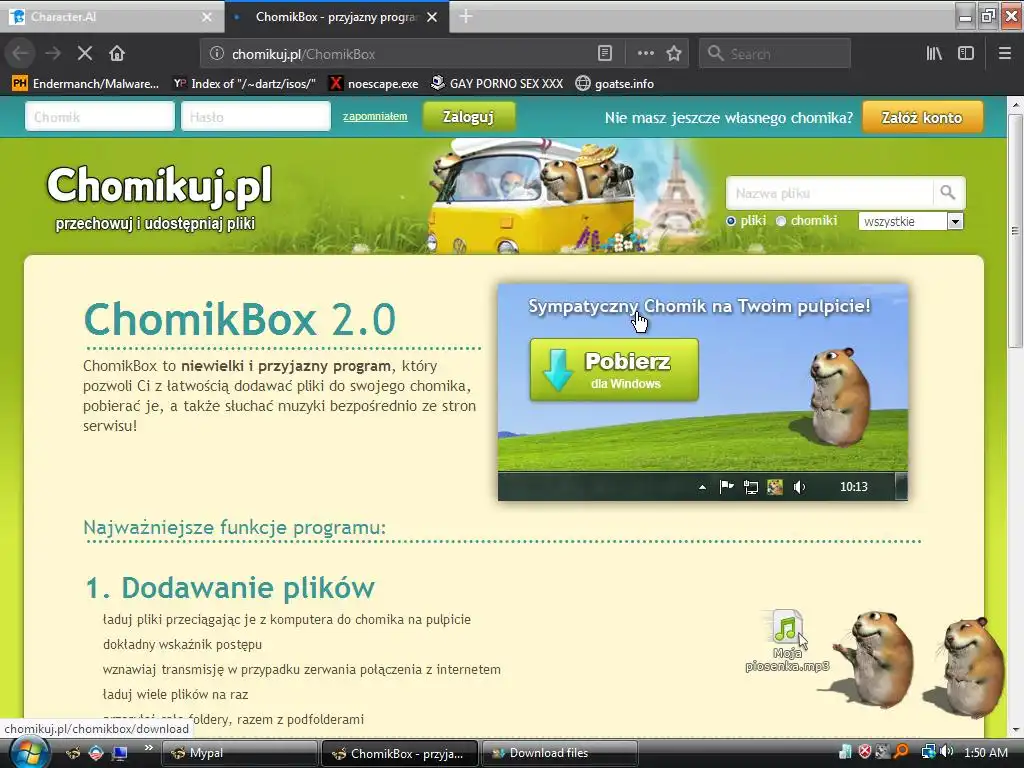Open the browser hamburger menu
Screen dimensions: 1024x768
coord(1005,54)
